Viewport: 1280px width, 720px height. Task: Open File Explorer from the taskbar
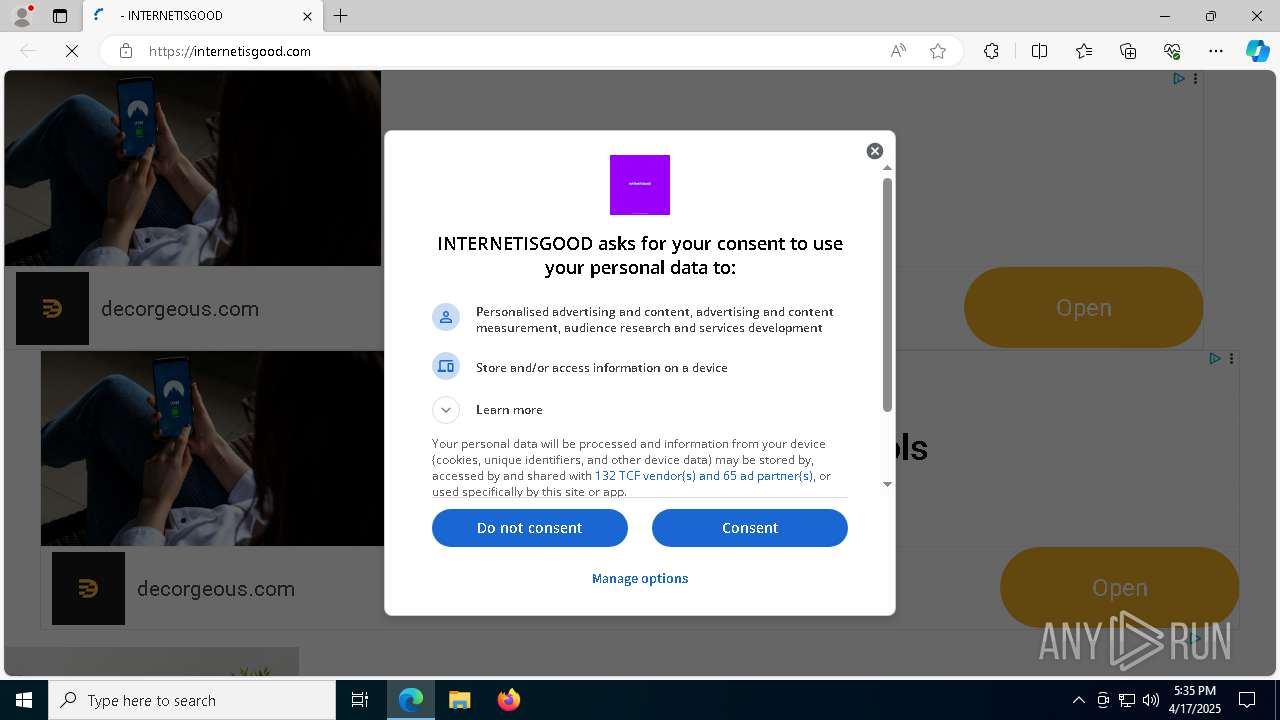coord(459,700)
